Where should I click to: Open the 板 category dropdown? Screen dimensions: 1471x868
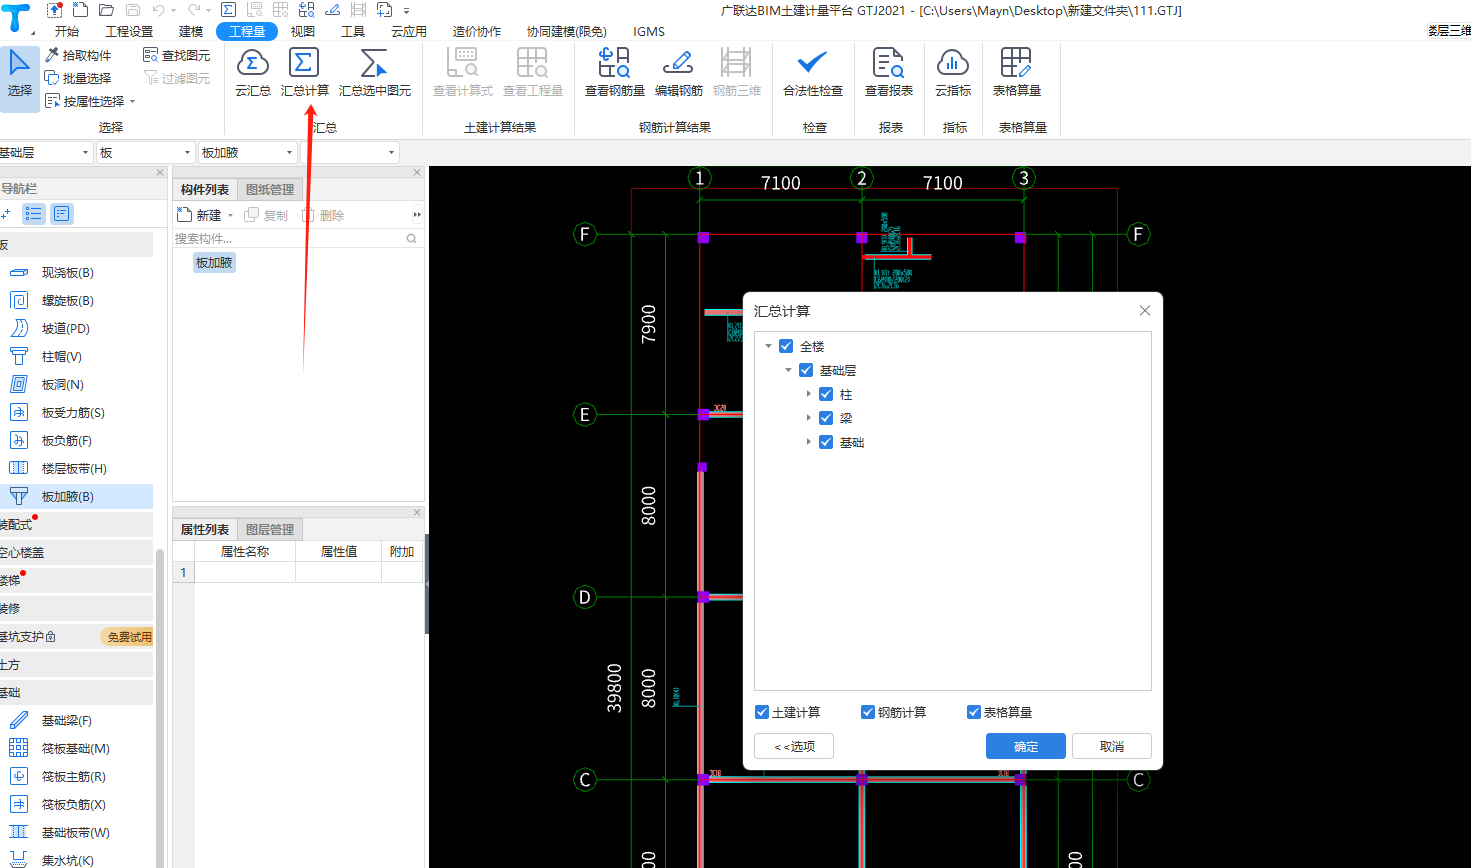pyautogui.click(x=187, y=152)
